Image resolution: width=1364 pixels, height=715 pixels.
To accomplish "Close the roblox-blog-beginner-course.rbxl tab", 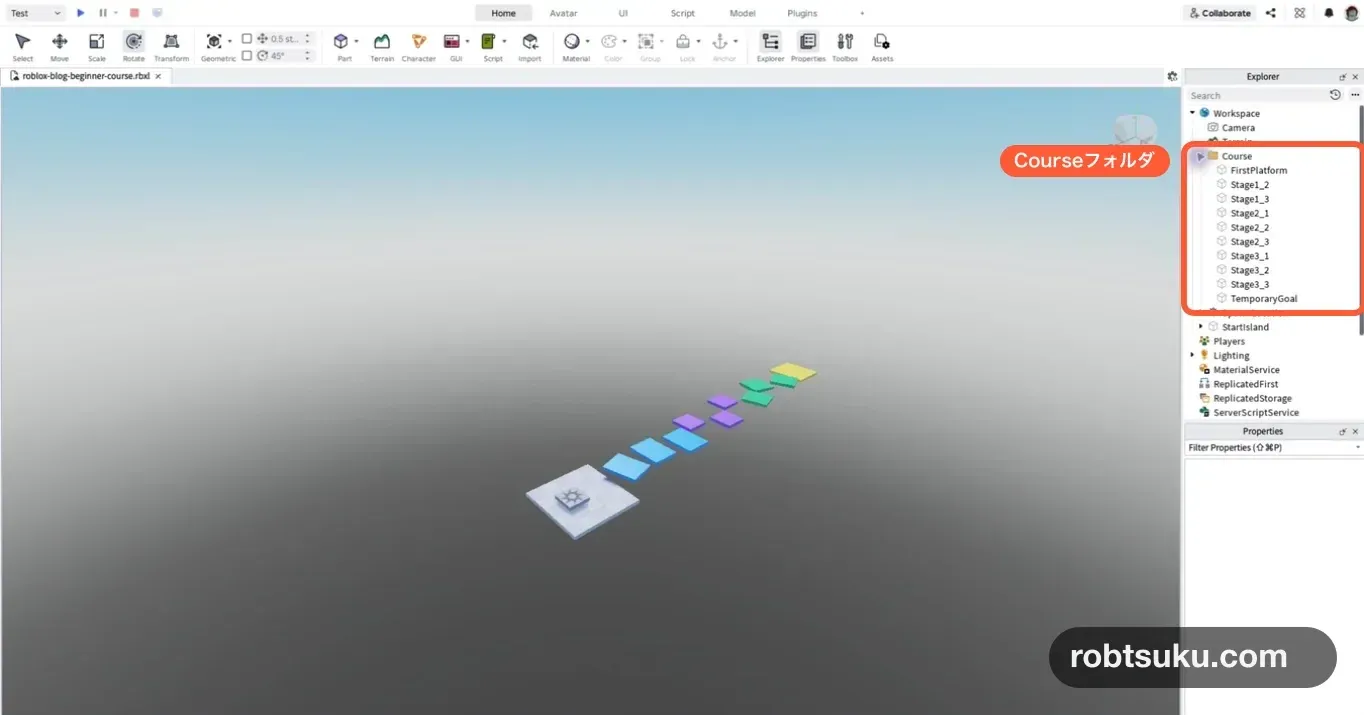I will 158,76.
